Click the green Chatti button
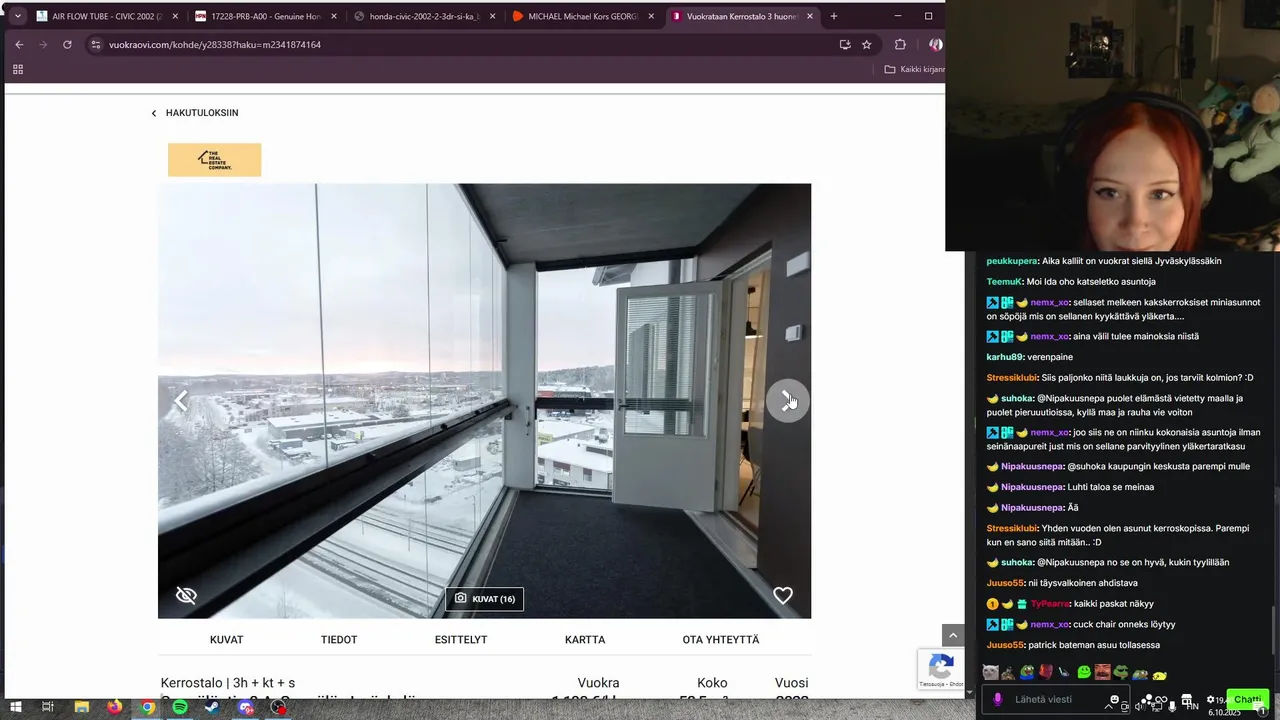Screen dimensions: 1280x720 click(x=1248, y=699)
